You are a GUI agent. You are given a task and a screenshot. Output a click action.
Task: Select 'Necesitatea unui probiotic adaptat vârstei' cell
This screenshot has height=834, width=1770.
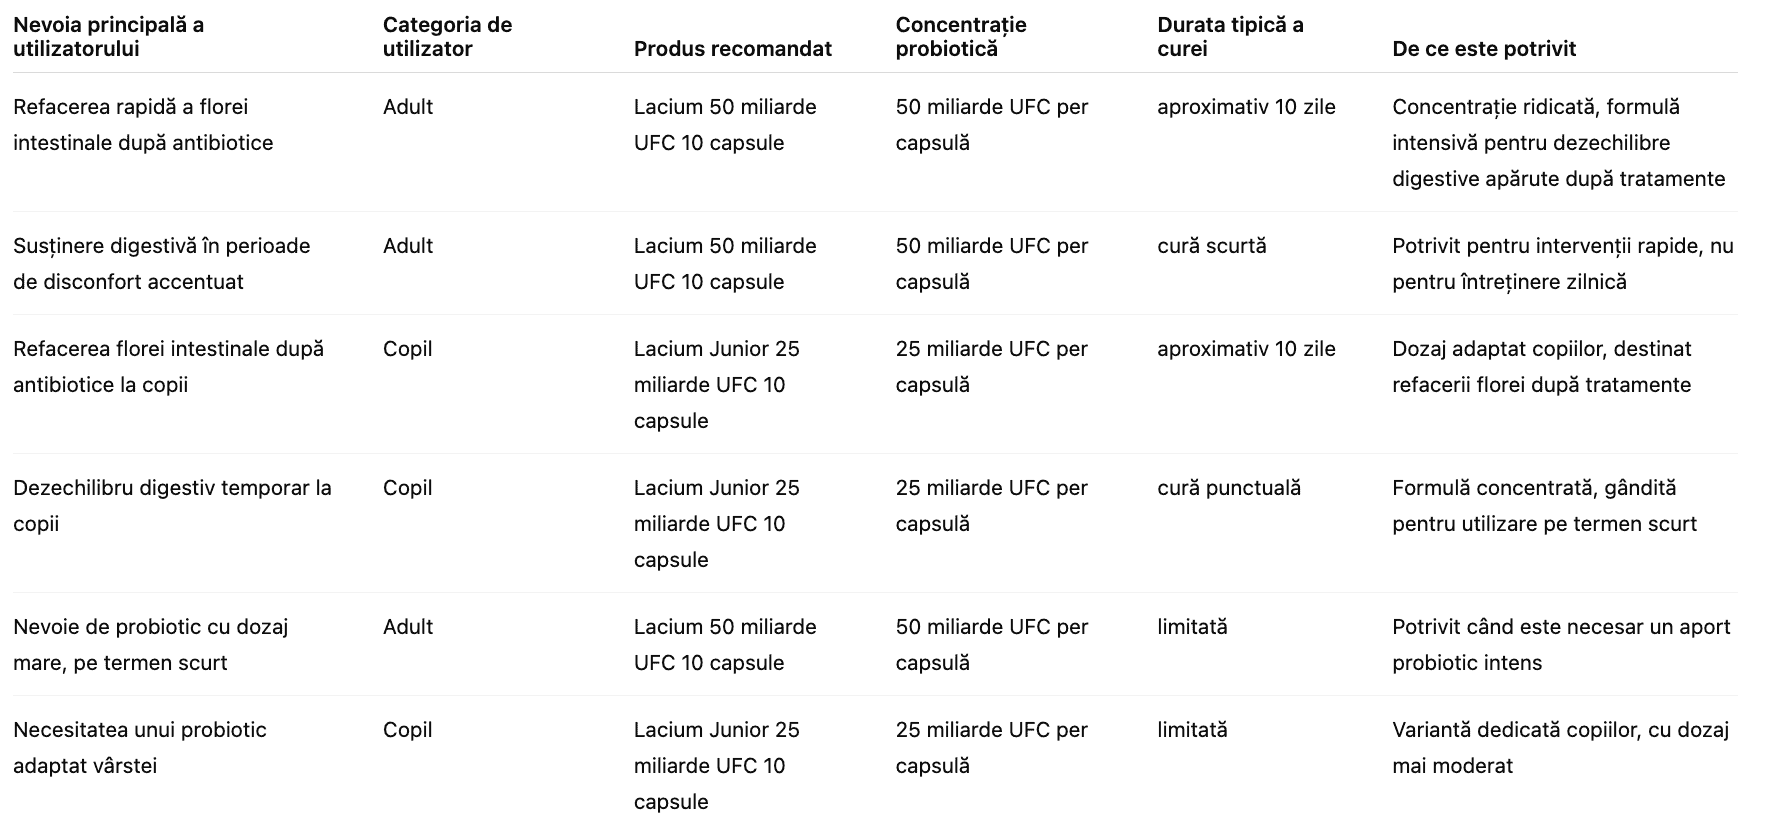tap(140, 748)
